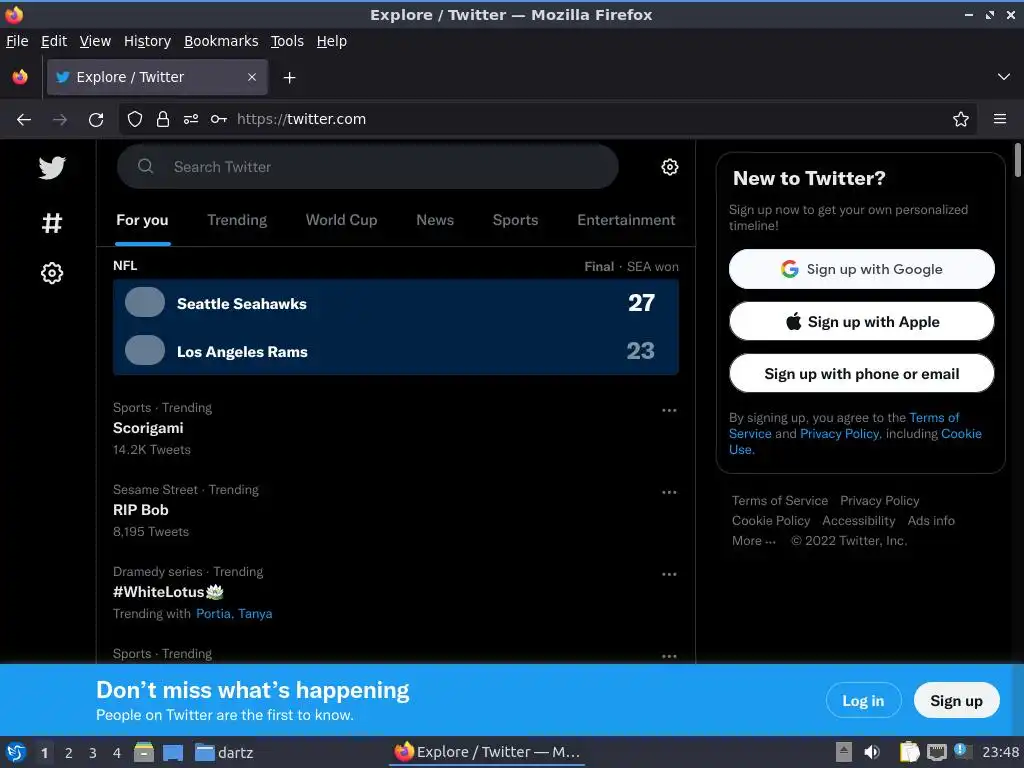The height and width of the screenshot is (768, 1024).
Task: Open the file manager taskbar icon
Action: point(144,752)
